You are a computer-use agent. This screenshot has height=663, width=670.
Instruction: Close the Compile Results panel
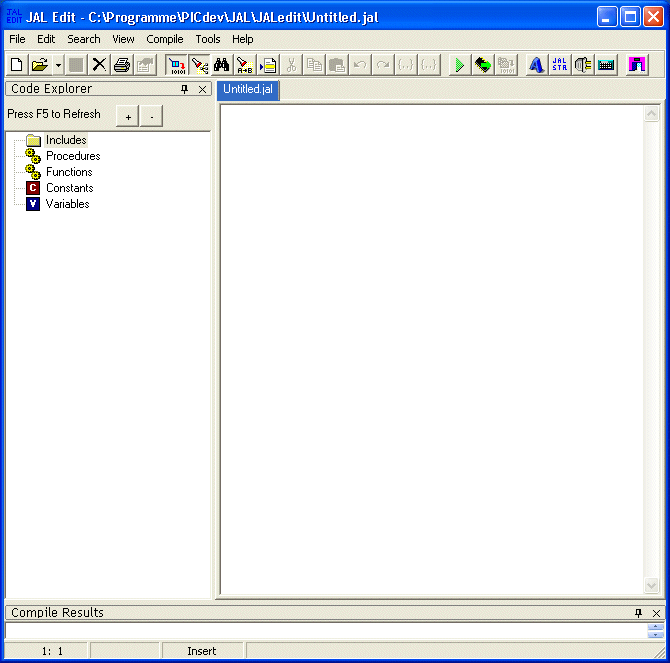click(x=657, y=613)
